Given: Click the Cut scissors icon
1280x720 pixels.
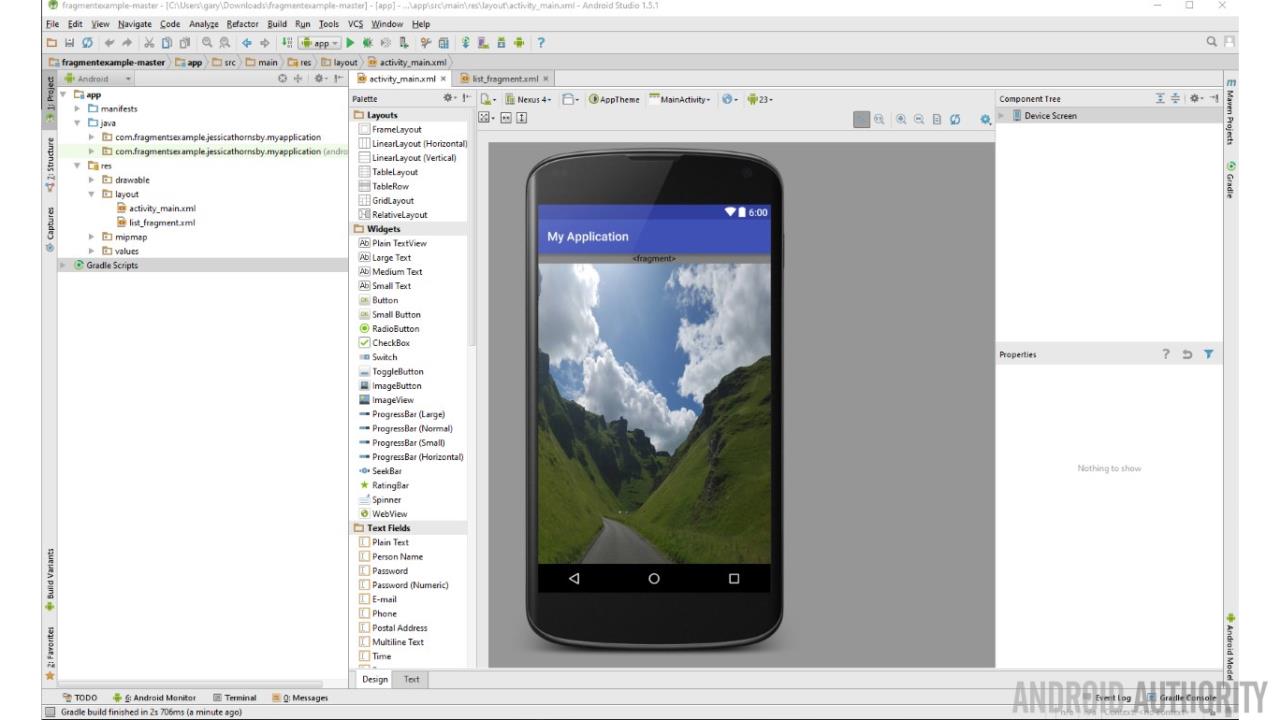Looking at the screenshot, I should pos(149,43).
